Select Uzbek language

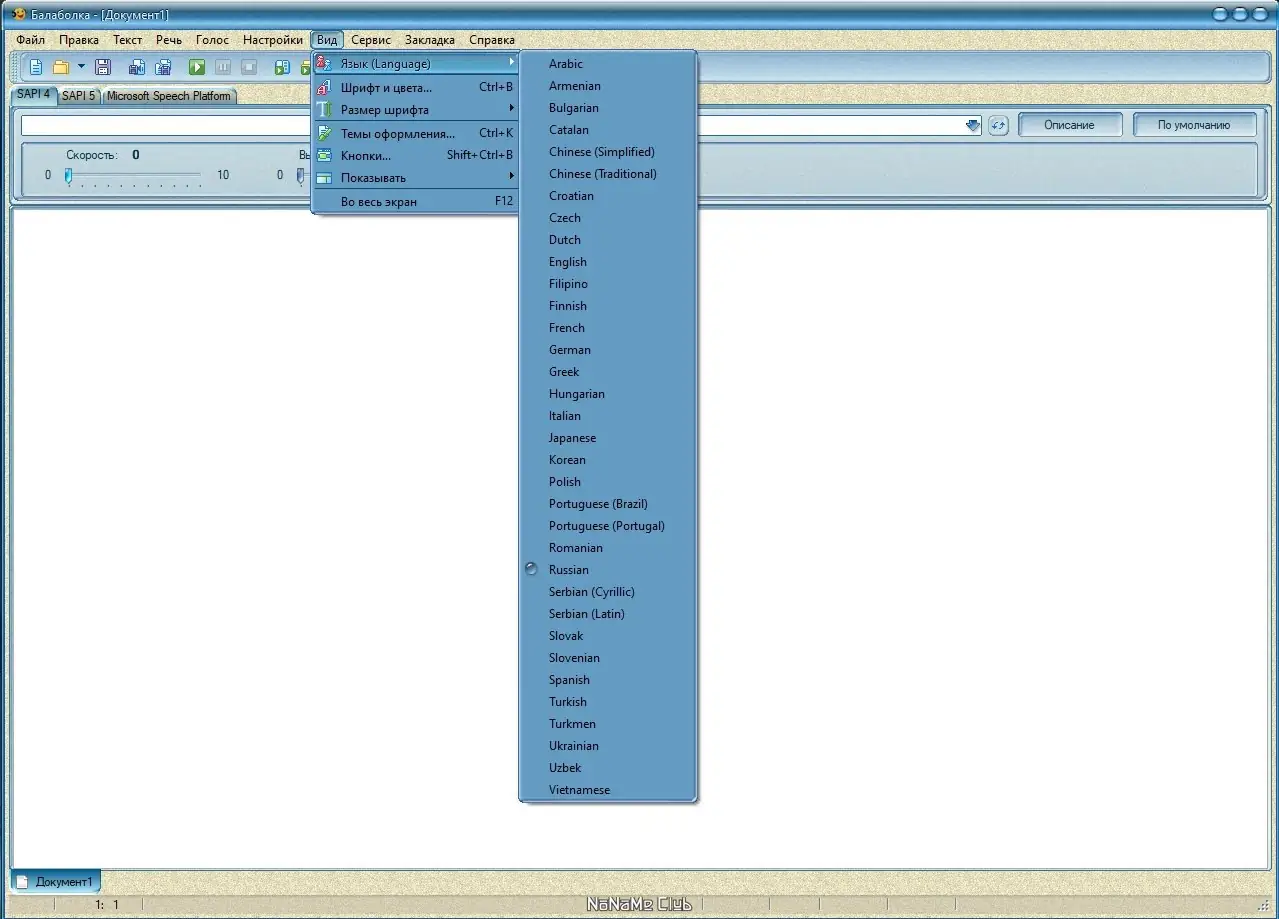coord(607,768)
